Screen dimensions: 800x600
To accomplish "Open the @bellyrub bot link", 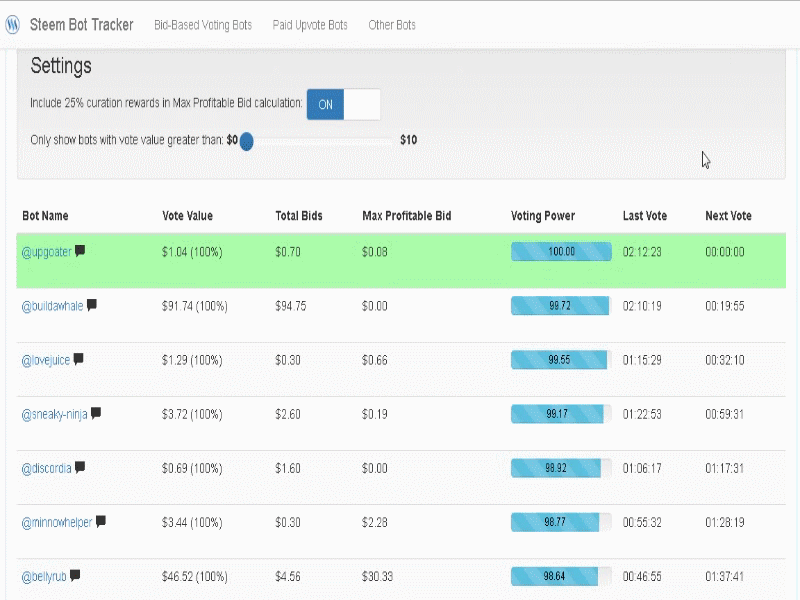I will coord(44,577).
